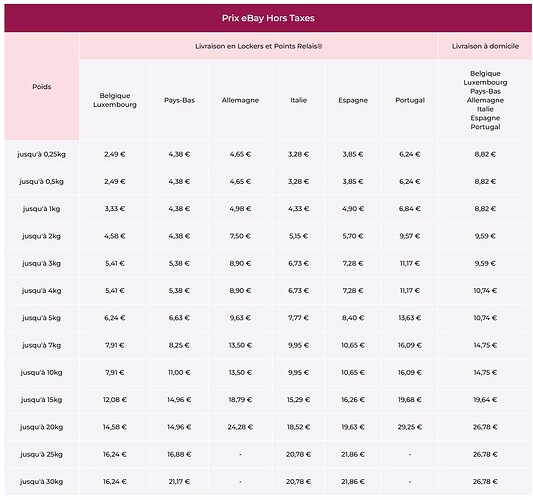Screen dimensions: 533x500
Task: Click the 12,08 € Belgique Luxembourg price for 15kg
Action: point(115,400)
